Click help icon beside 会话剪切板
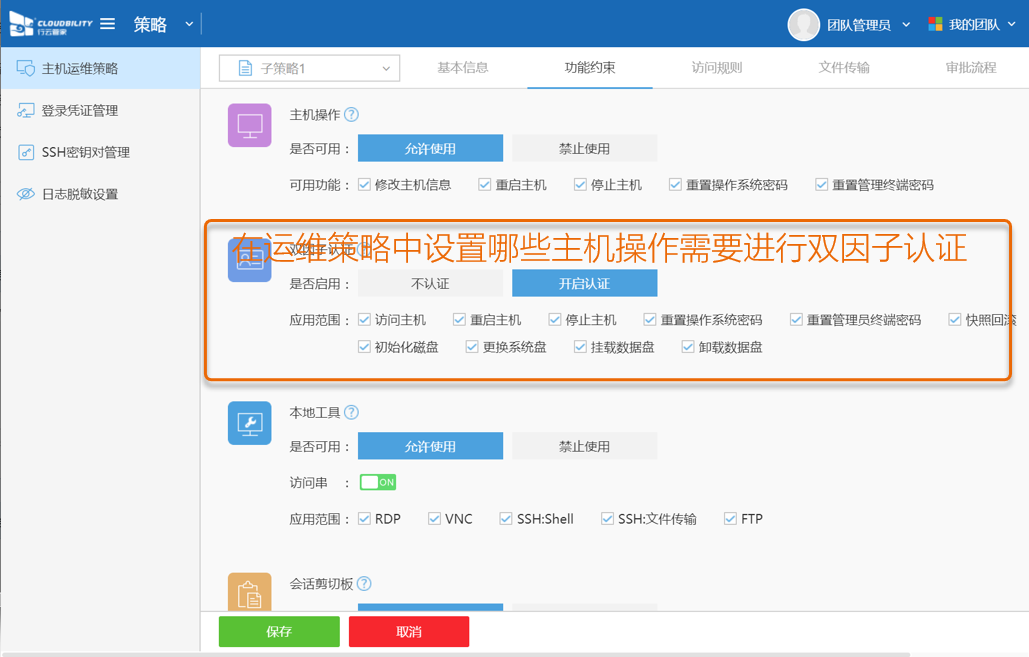The width and height of the screenshot is (1029, 657). click(365, 584)
